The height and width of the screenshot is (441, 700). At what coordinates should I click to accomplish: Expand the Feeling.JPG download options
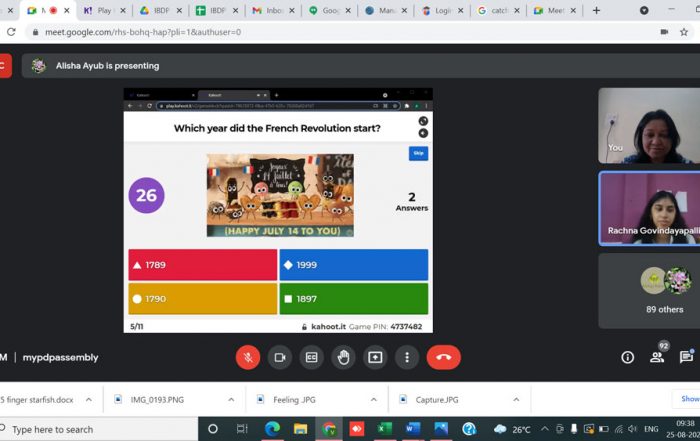click(374, 399)
